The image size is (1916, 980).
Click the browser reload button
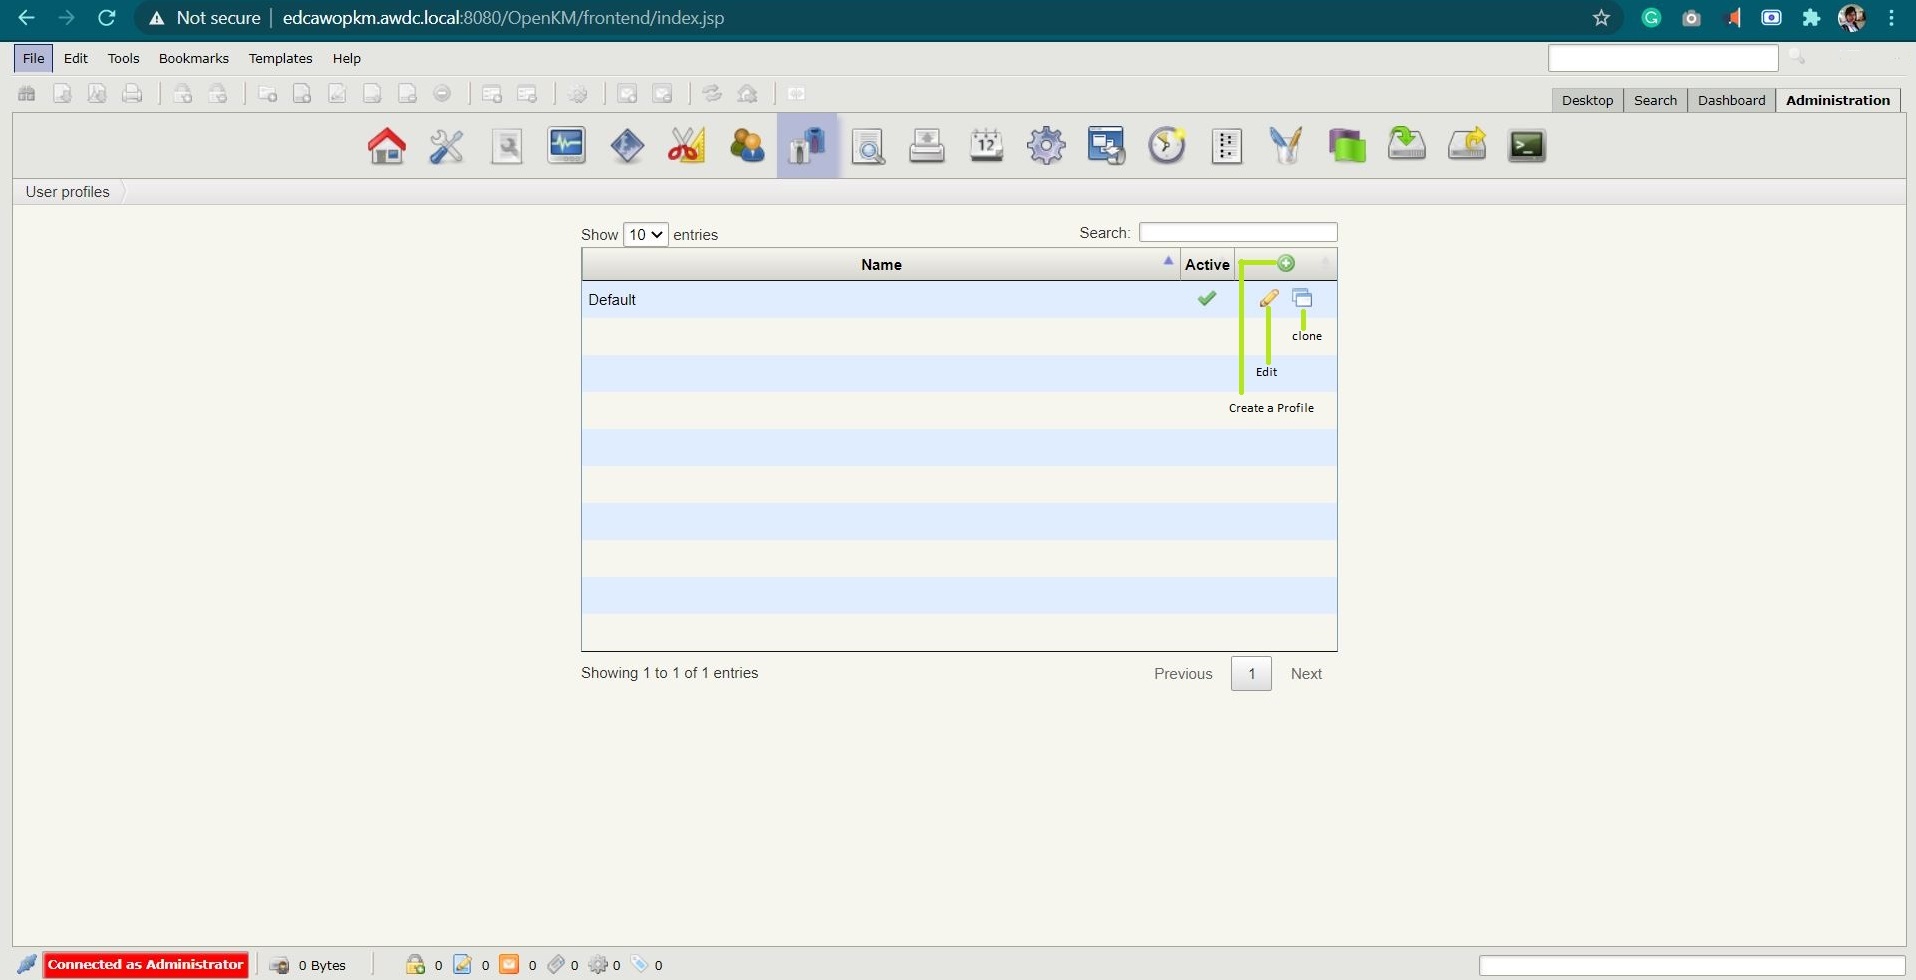click(107, 18)
